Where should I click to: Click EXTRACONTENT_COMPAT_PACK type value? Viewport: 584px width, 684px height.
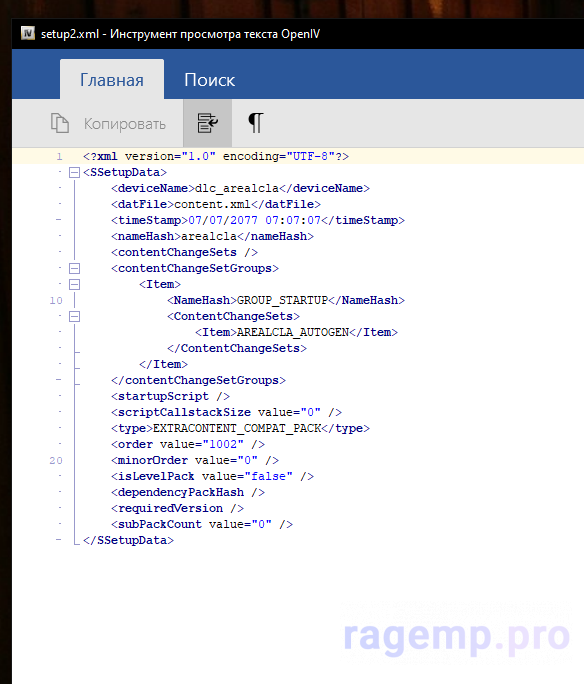click(237, 428)
